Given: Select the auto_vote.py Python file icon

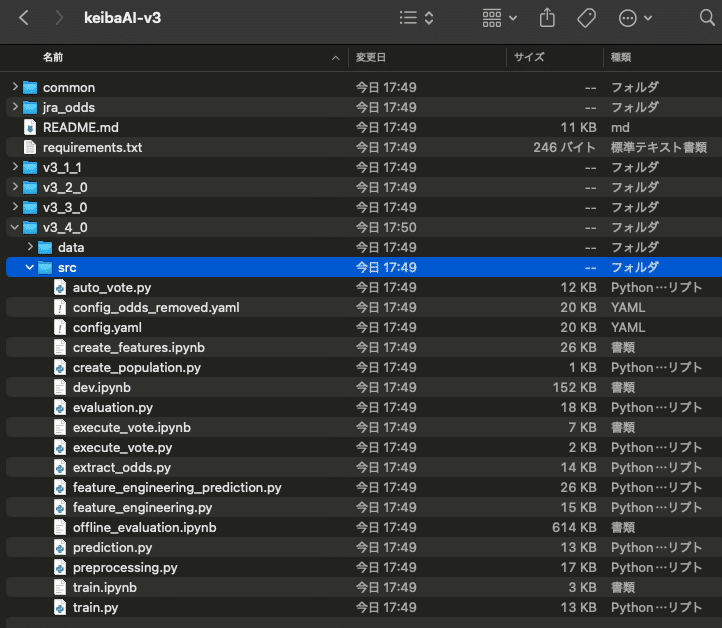Looking at the screenshot, I should 60,288.
